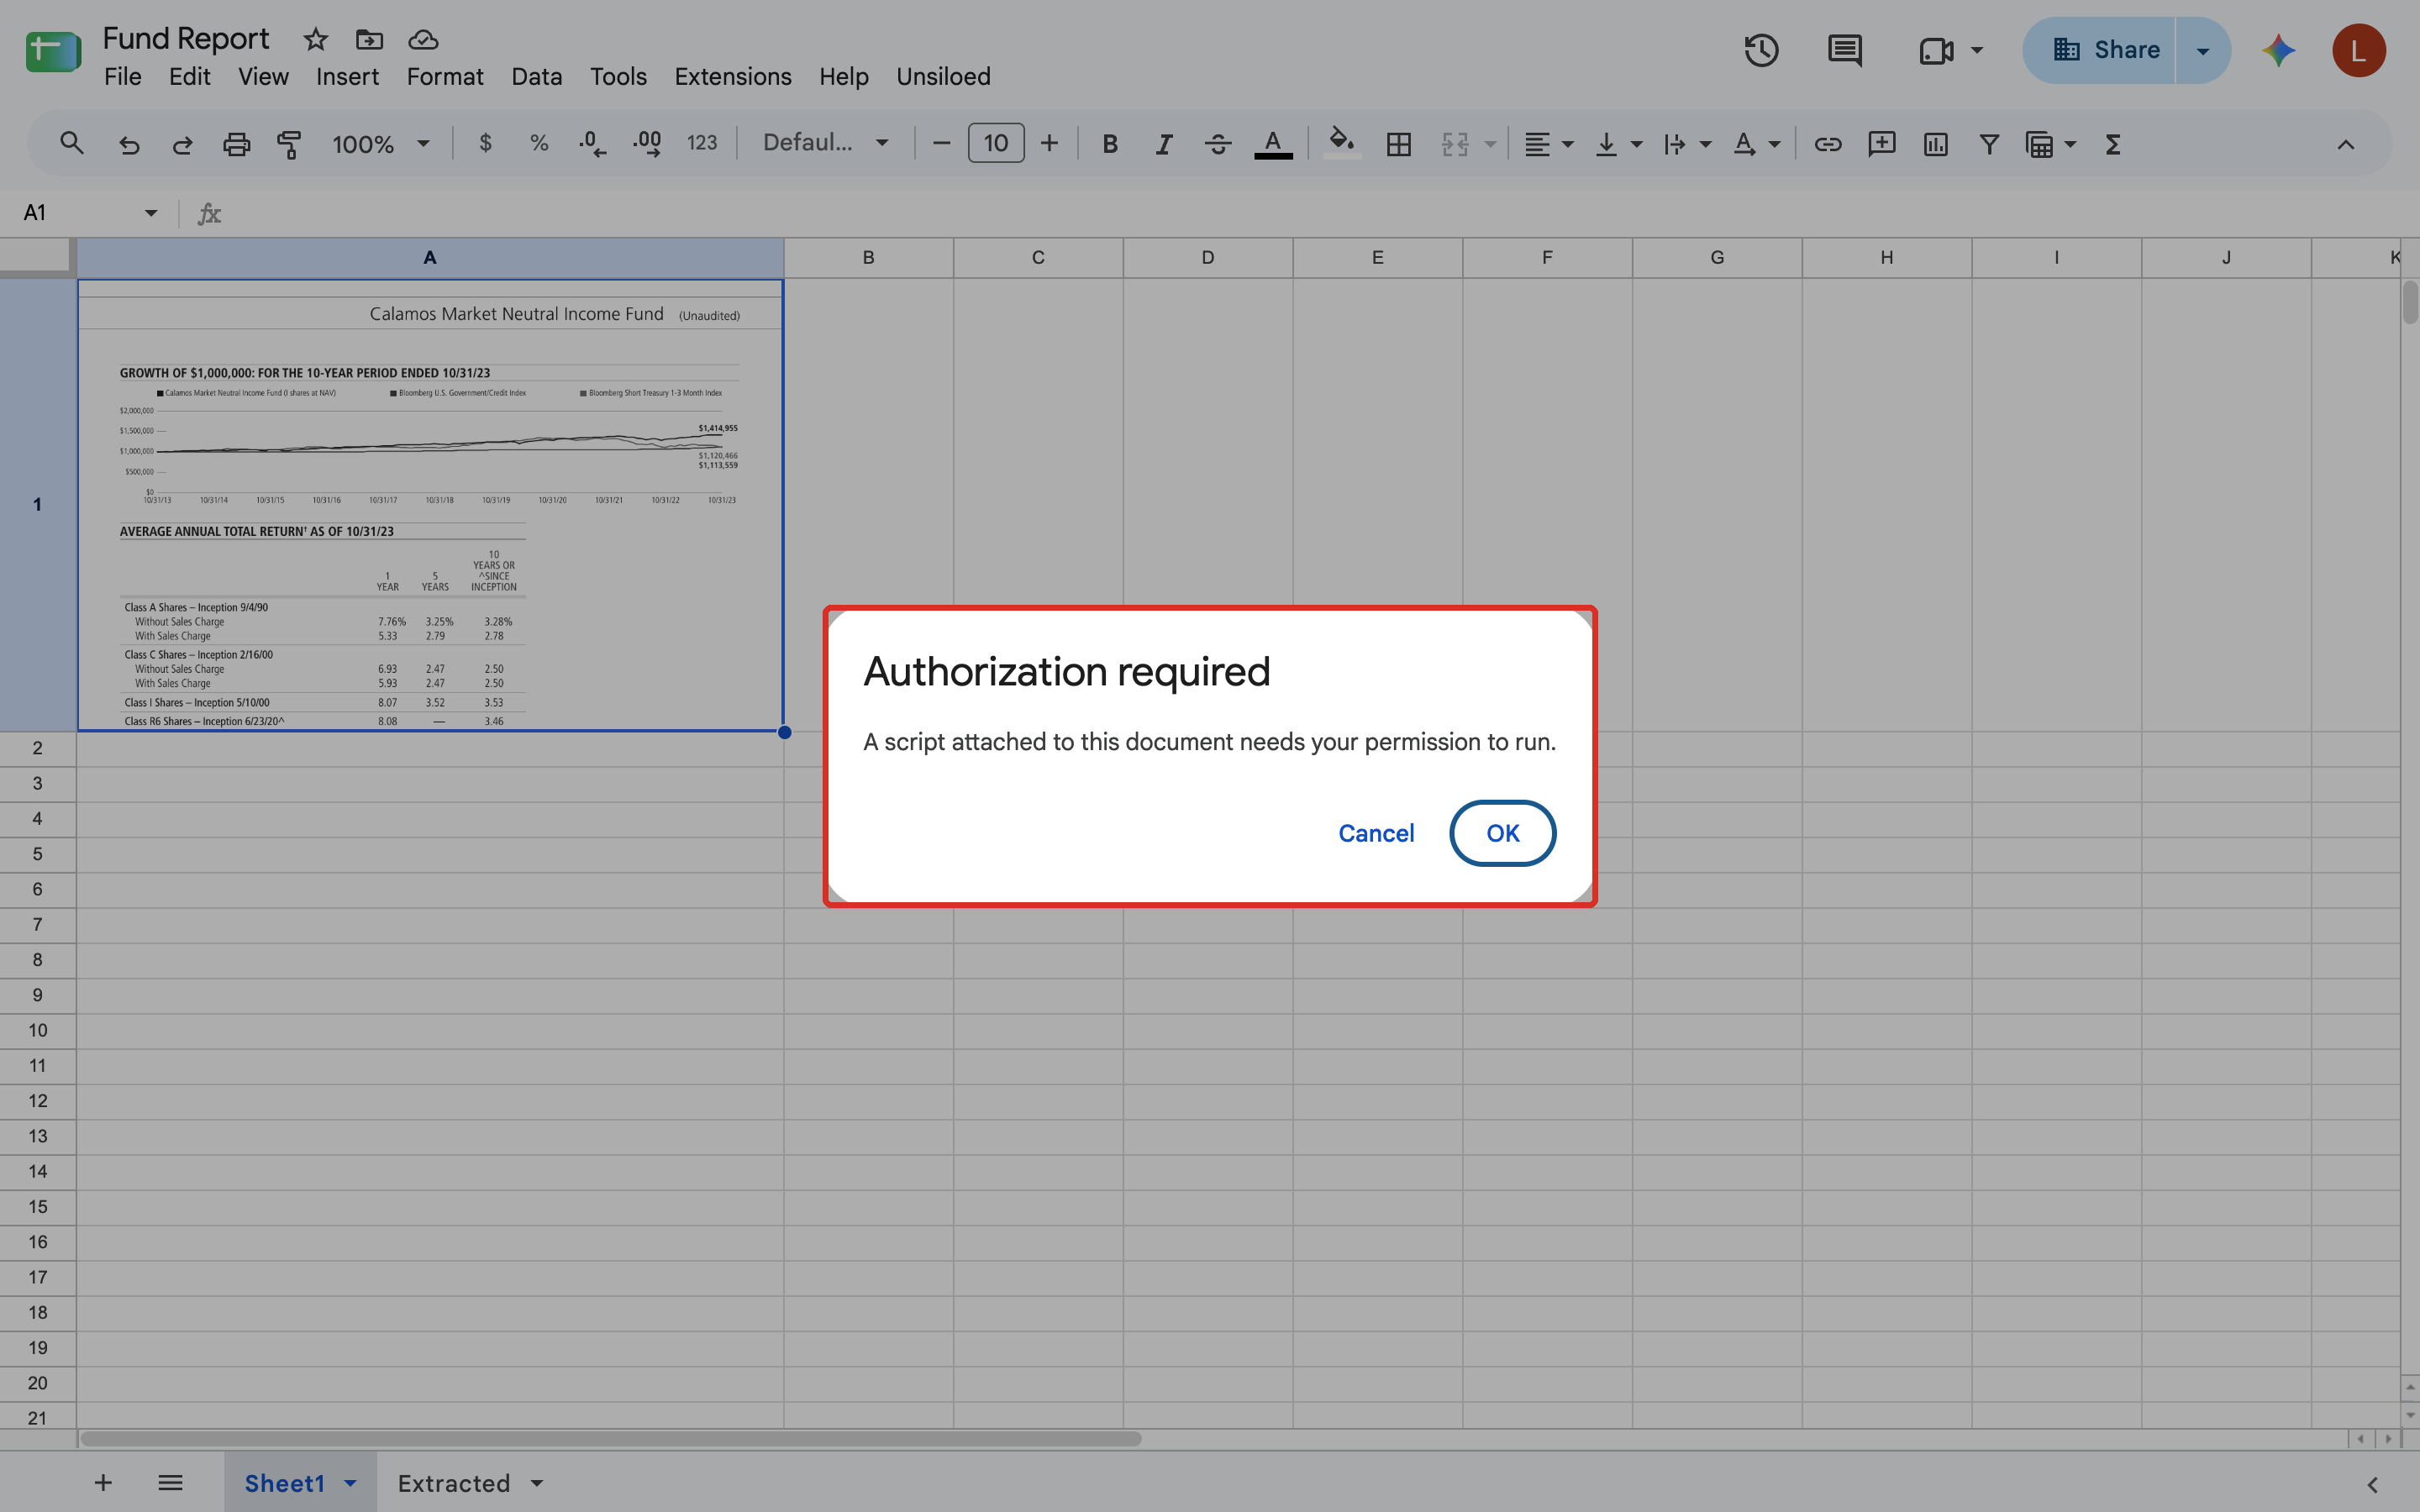Viewport: 2420px width, 1512px height.
Task: Open the Format menu
Action: [x=445, y=77]
